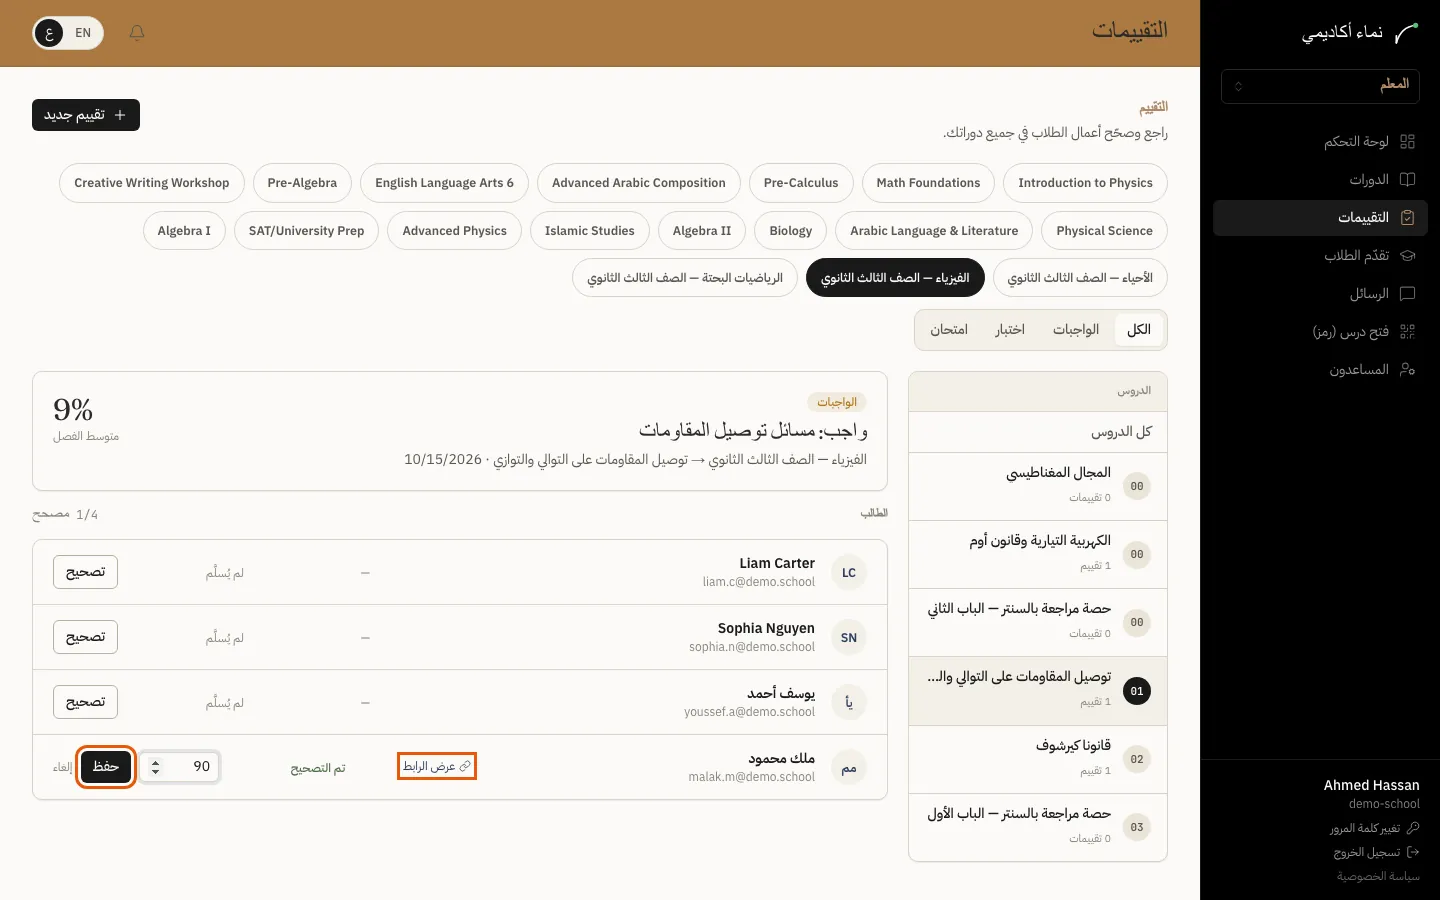Filter by English Language Arts 6
This screenshot has height=900, width=1440.
[444, 183]
